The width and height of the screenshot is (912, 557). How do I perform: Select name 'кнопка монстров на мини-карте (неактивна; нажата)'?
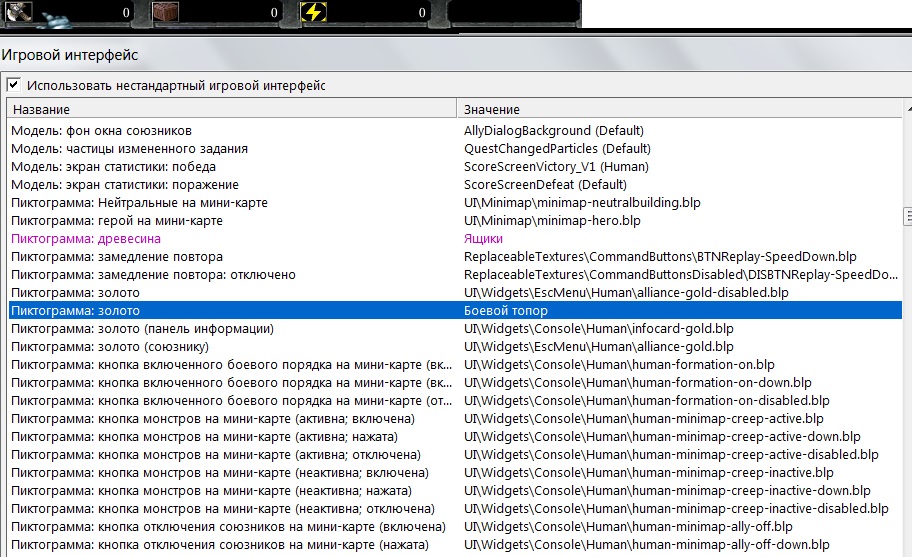(212, 491)
